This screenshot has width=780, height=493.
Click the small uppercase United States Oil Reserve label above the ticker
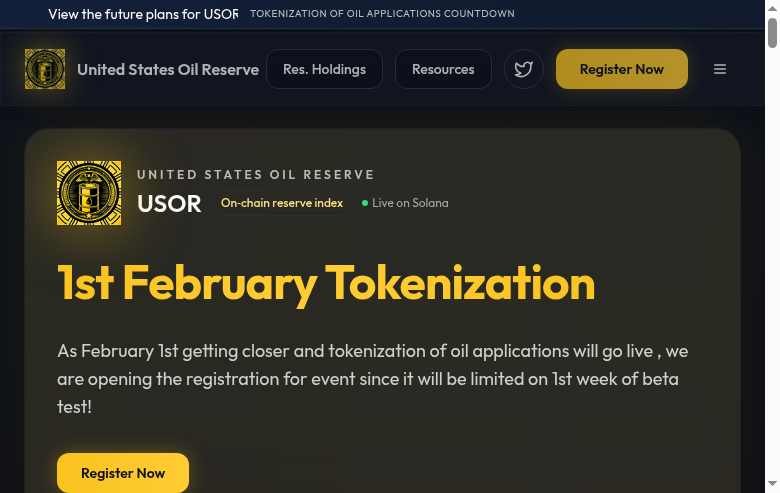click(256, 175)
